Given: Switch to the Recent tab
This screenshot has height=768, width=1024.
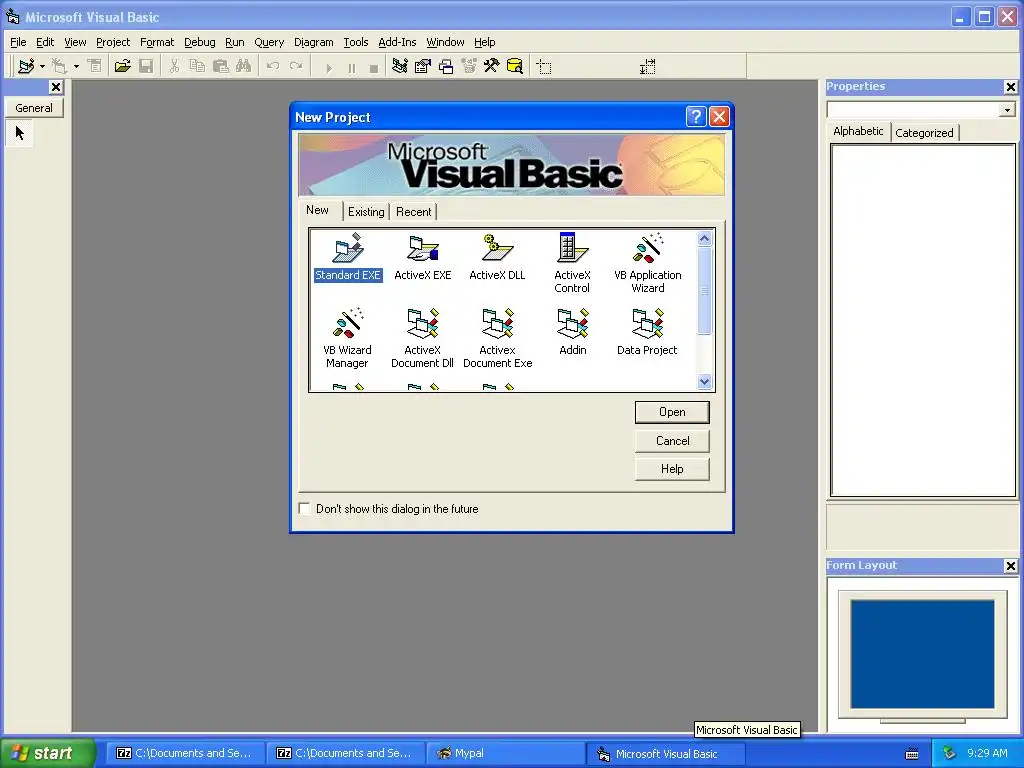Looking at the screenshot, I should click(413, 212).
